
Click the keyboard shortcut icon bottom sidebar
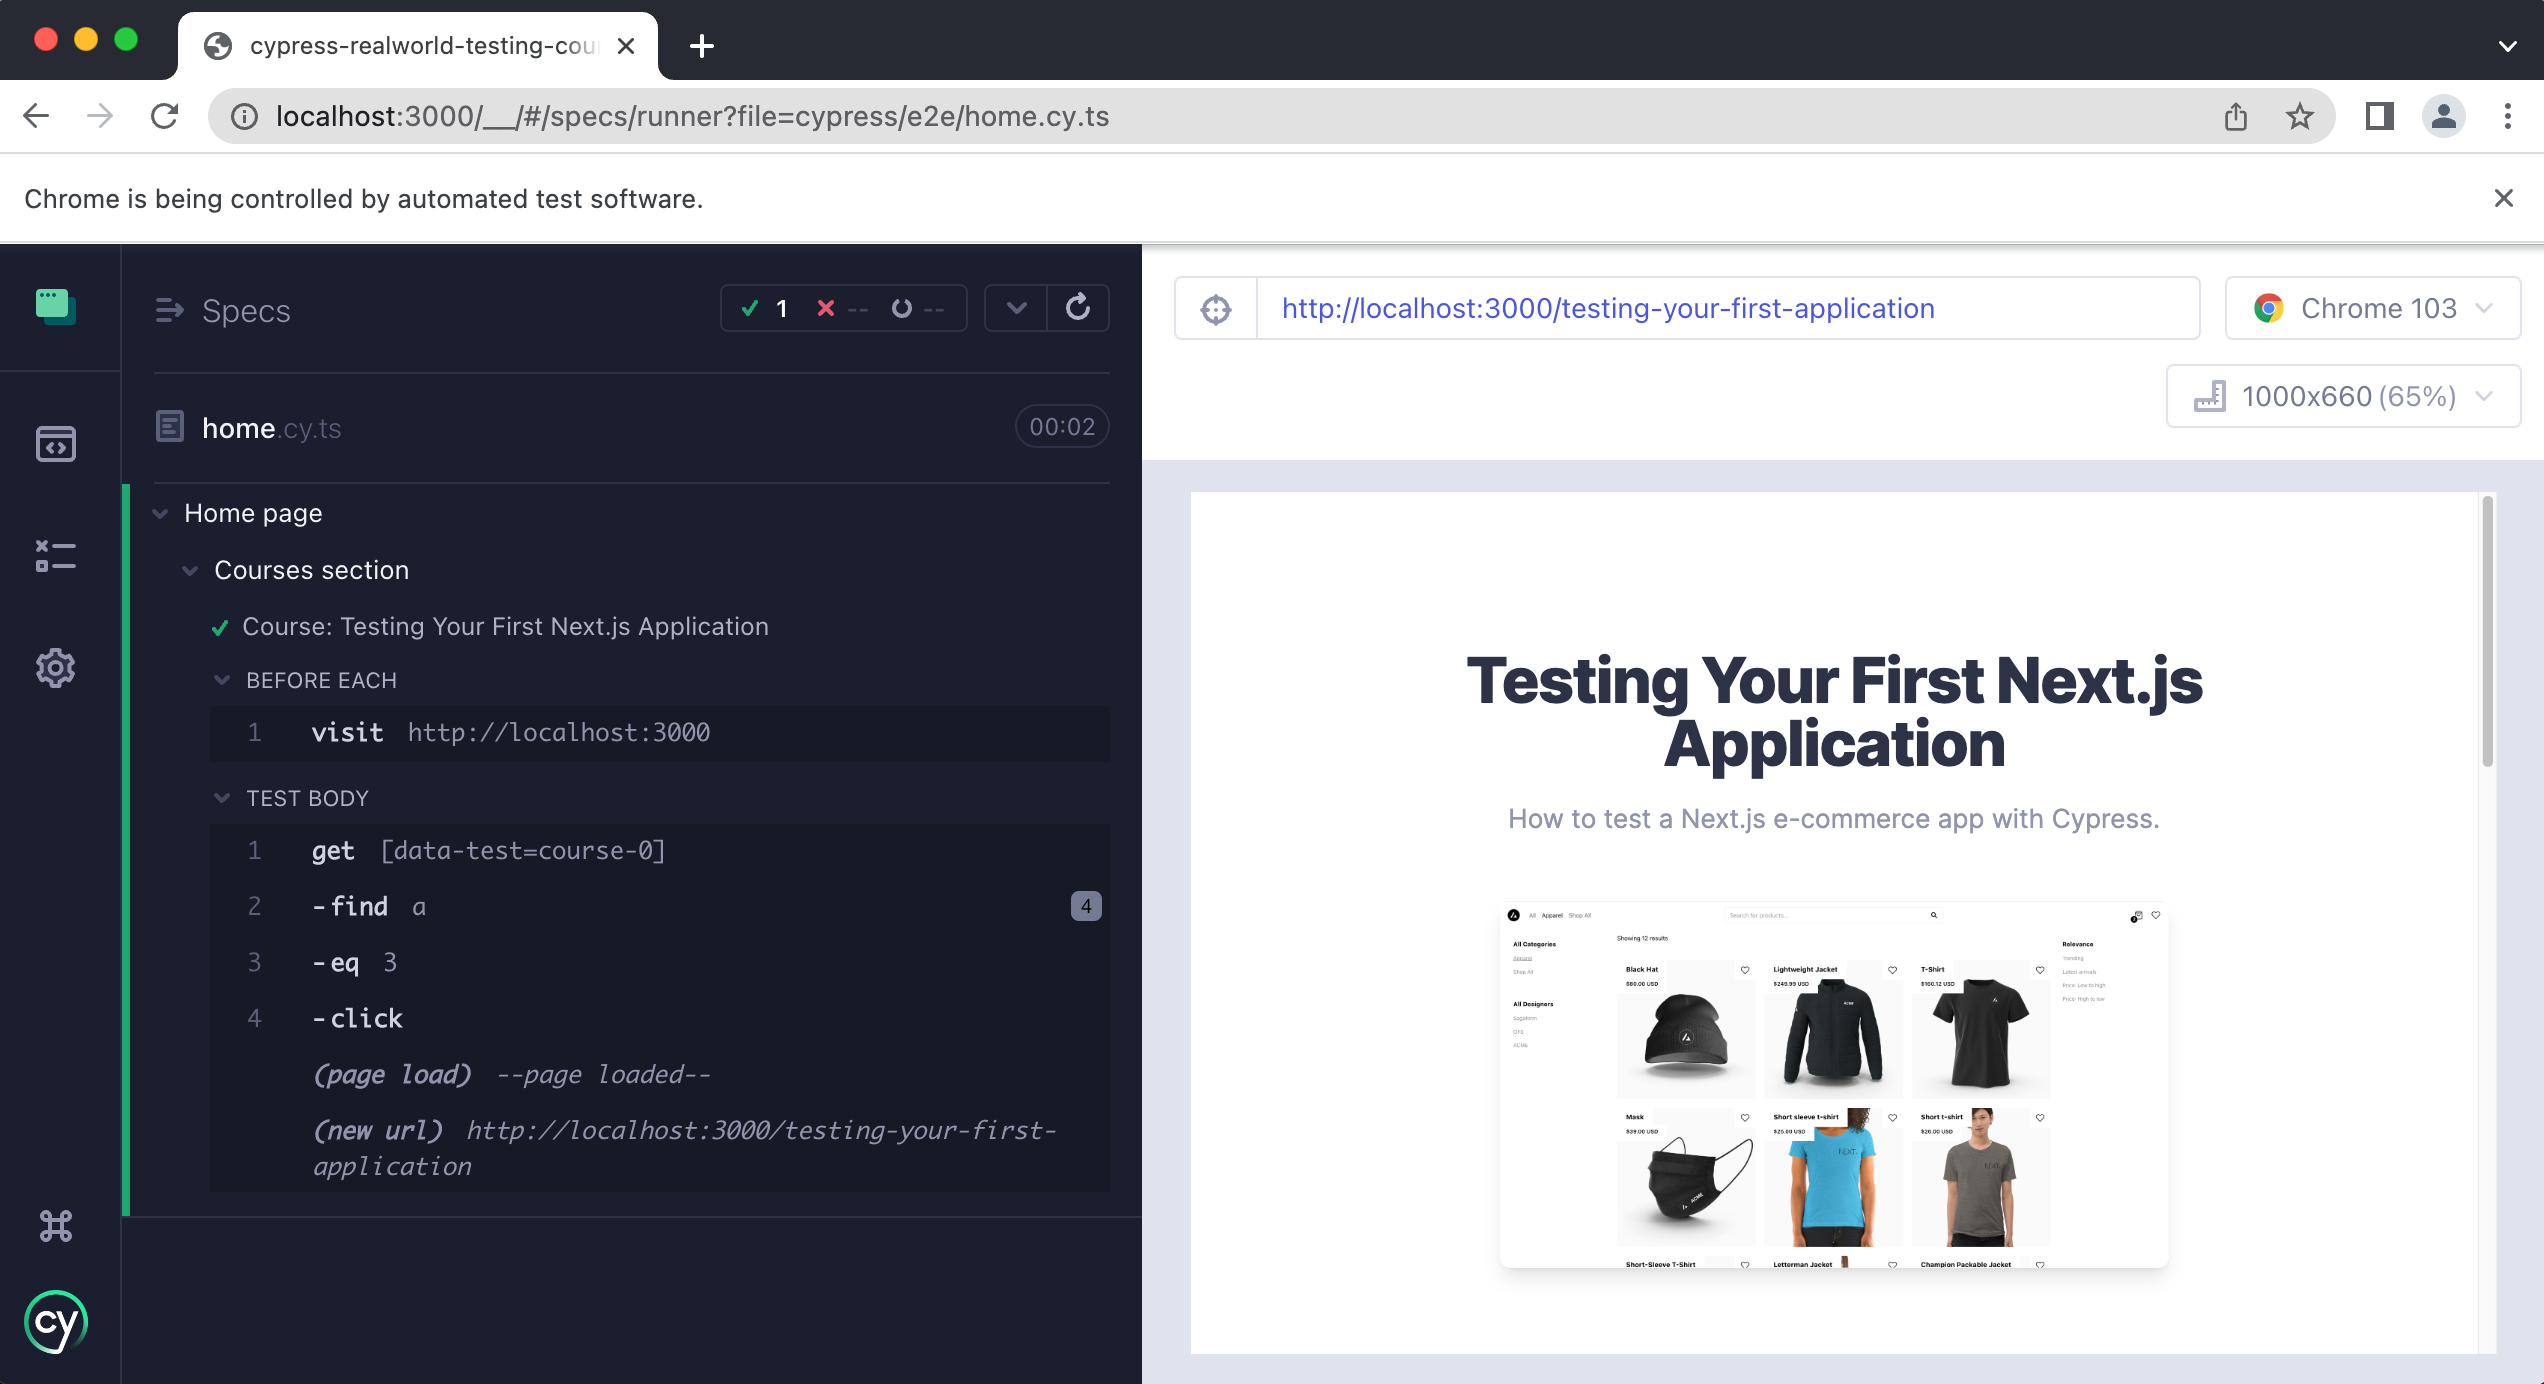[55, 1224]
